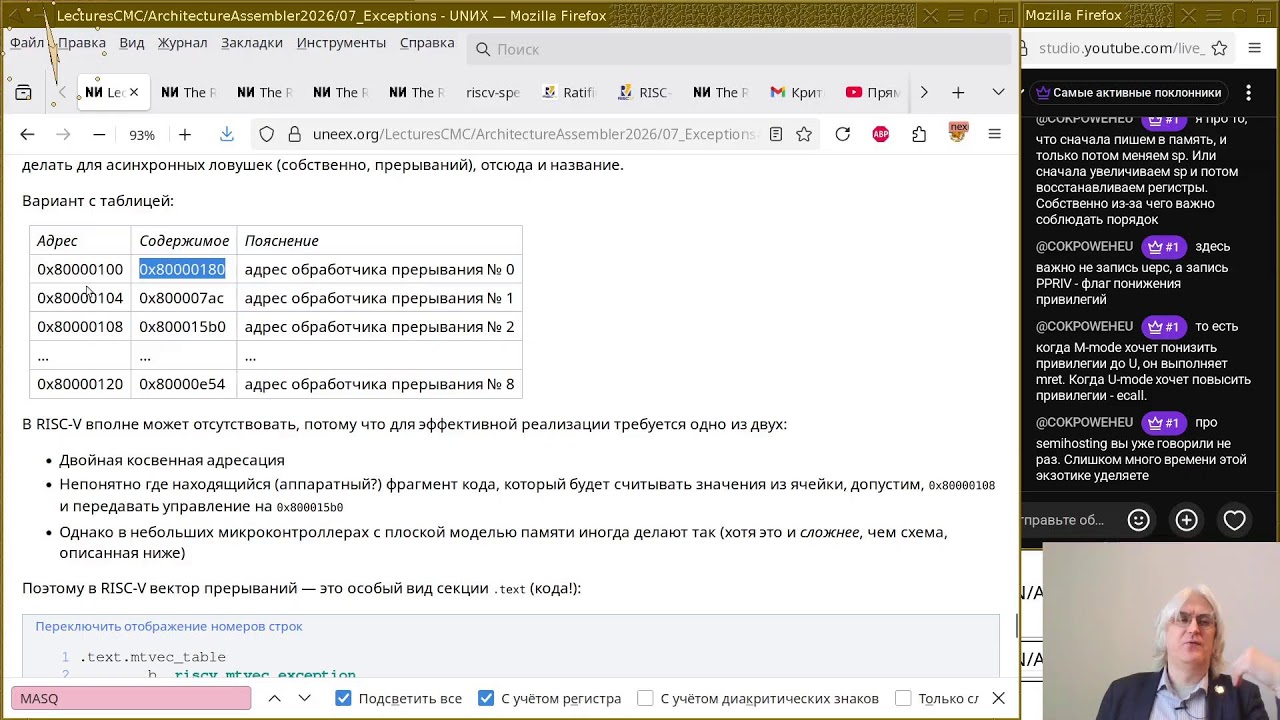Switch to the riscv-spe tab
This screenshot has width=1280, height=720.
(x=492, y=92)
